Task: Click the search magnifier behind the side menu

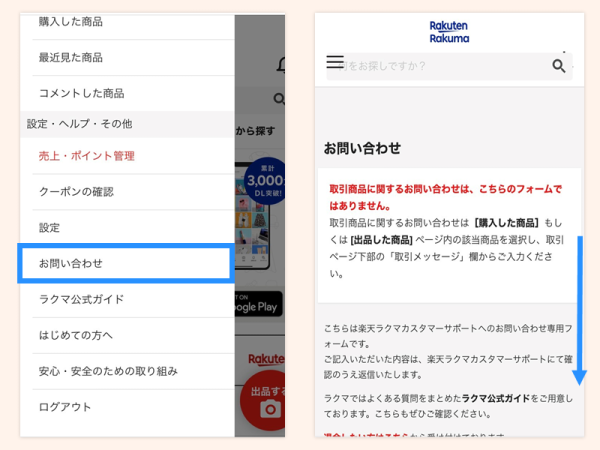Action: 280,99
